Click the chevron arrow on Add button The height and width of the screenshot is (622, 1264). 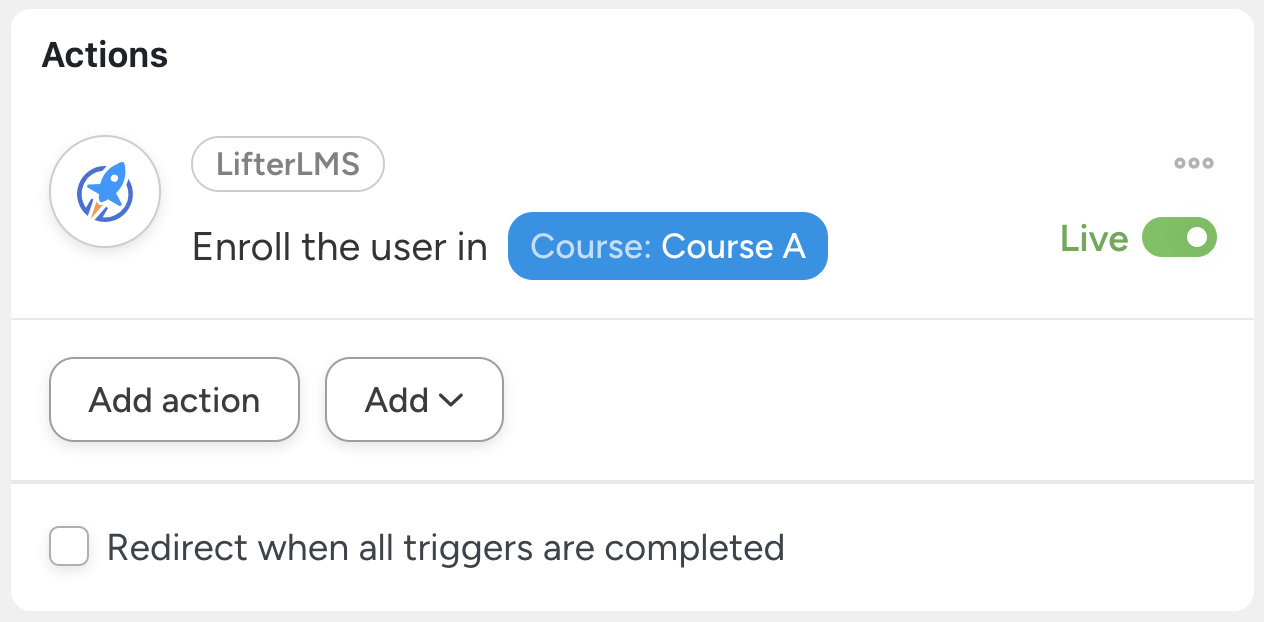(451, 400)
